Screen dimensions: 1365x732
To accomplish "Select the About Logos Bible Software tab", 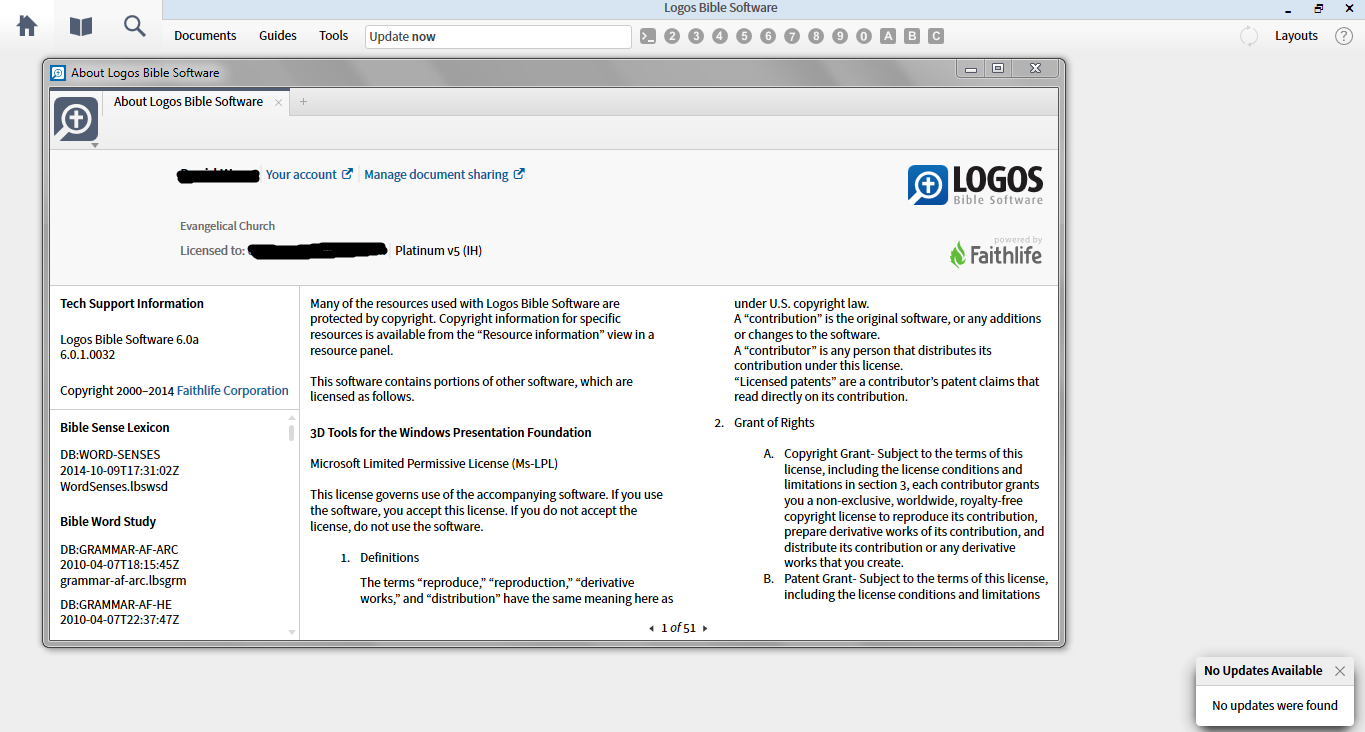I will [188, 102].
